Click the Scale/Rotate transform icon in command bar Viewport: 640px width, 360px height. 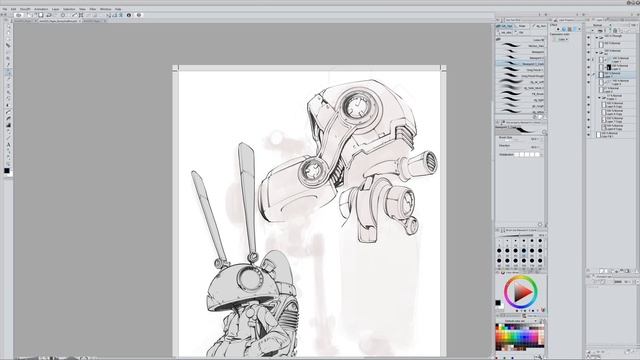coord(81,15)
